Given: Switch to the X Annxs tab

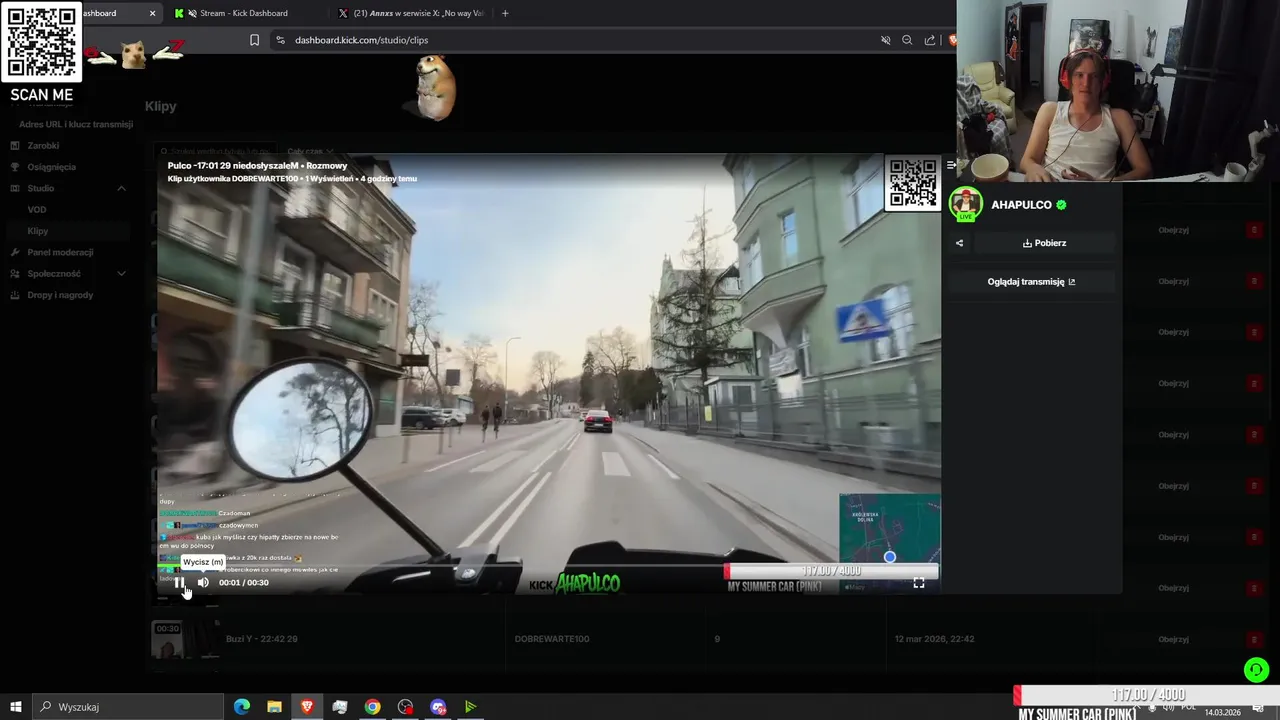Looking at the screenshot, I should 412,13.
